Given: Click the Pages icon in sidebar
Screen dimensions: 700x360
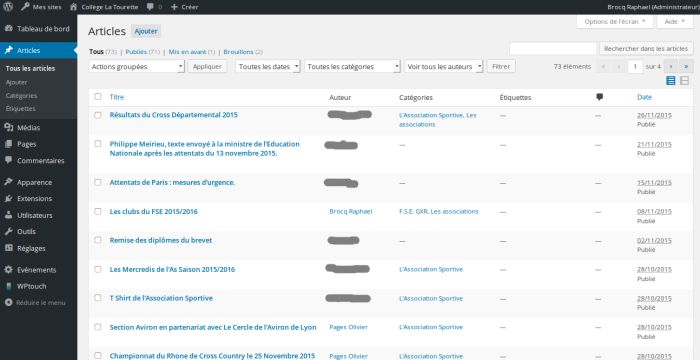Looking at the screenshot, I should click(x=8, y=144).
